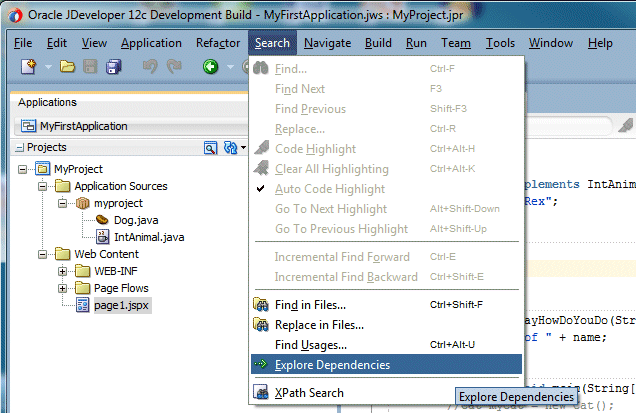This screenshot has height=413, width=636.
Task: Expand the Page Flows folder
Action: pyautogui.click(x=62, y=288)
